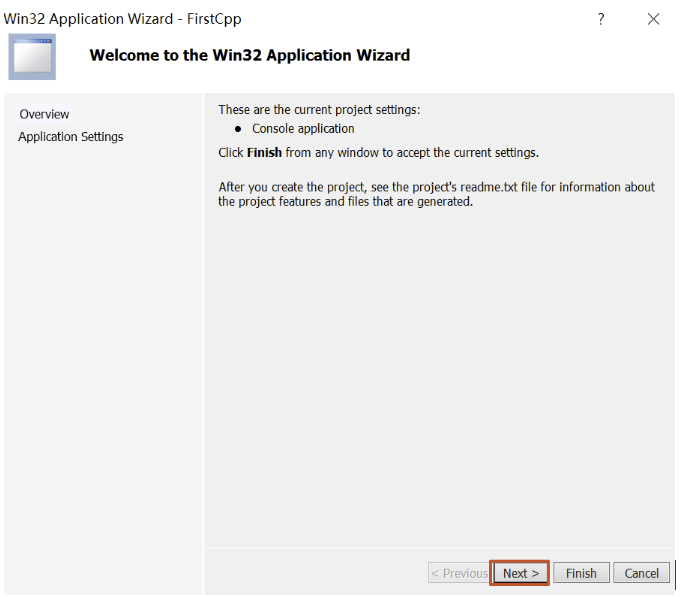
Task: Click the paragraph mentioning readme.txt
Action: click(x=436, y=194)
